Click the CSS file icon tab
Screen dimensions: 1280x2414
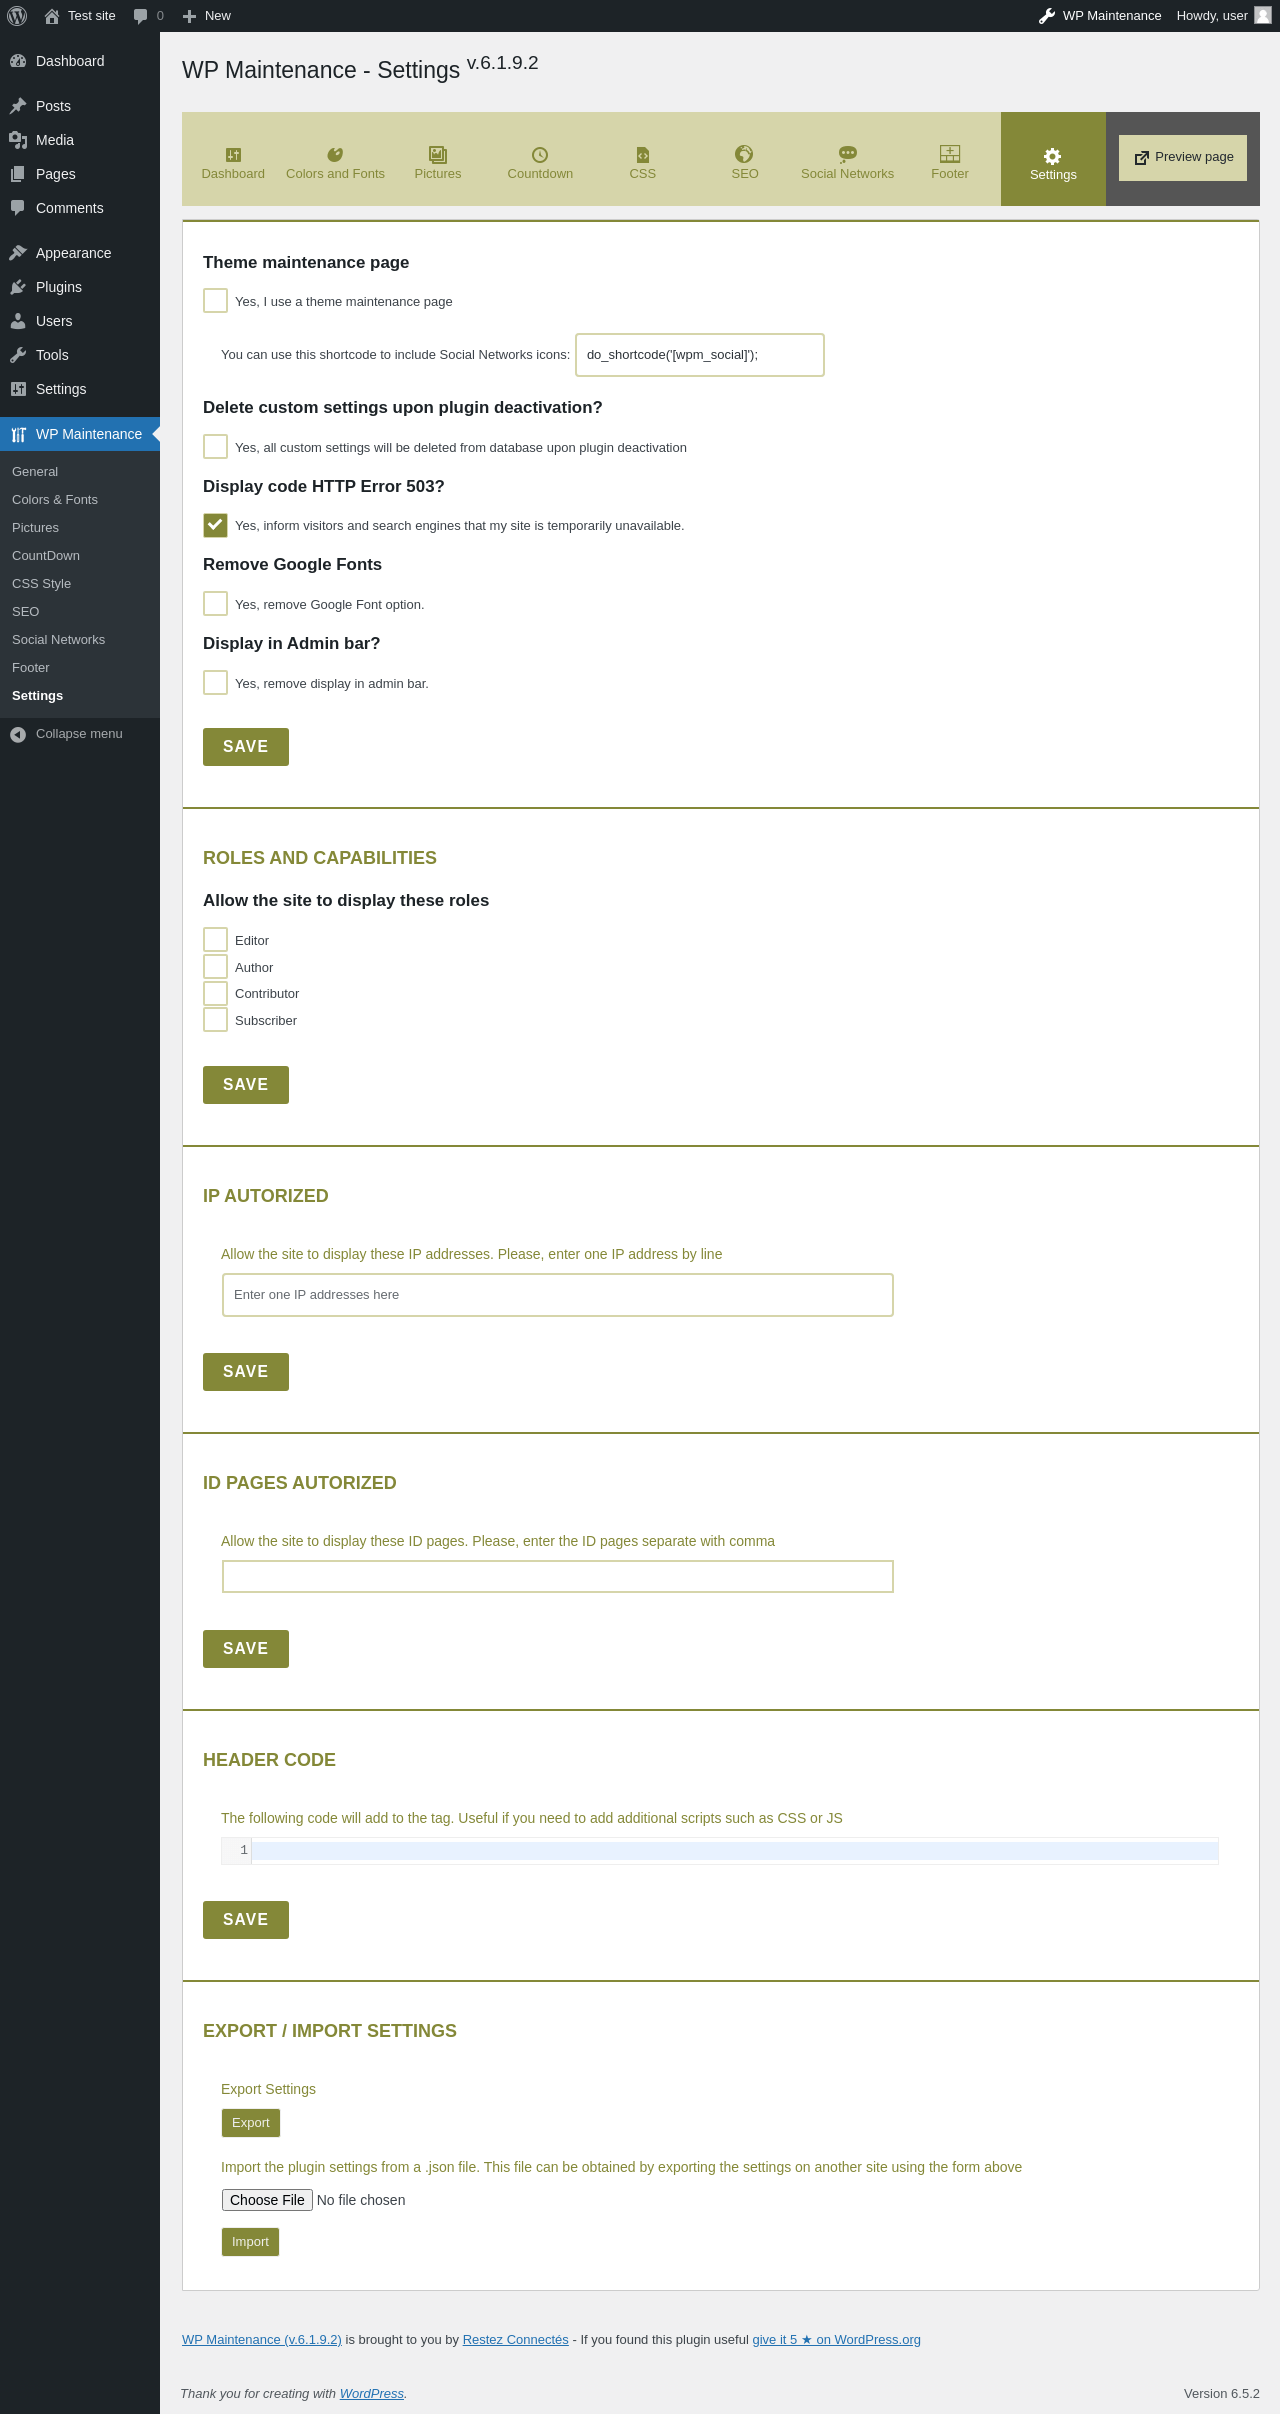pos(643,154)
